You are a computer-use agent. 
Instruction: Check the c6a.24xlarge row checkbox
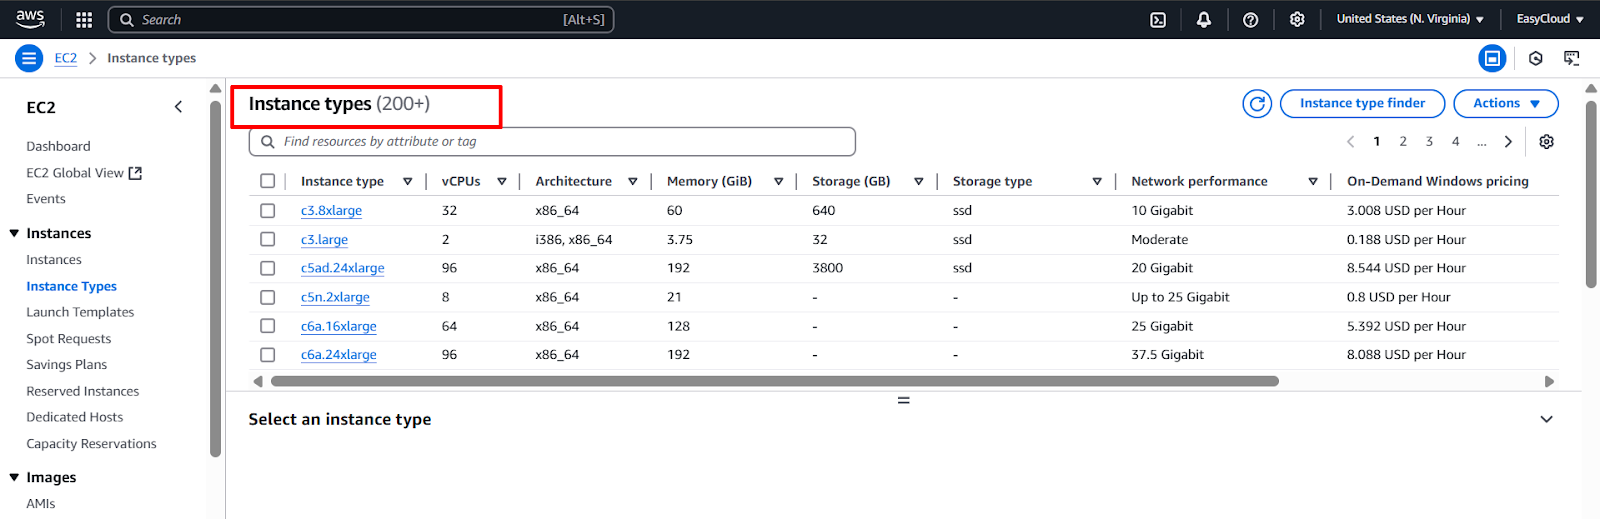tap(267, 355)
